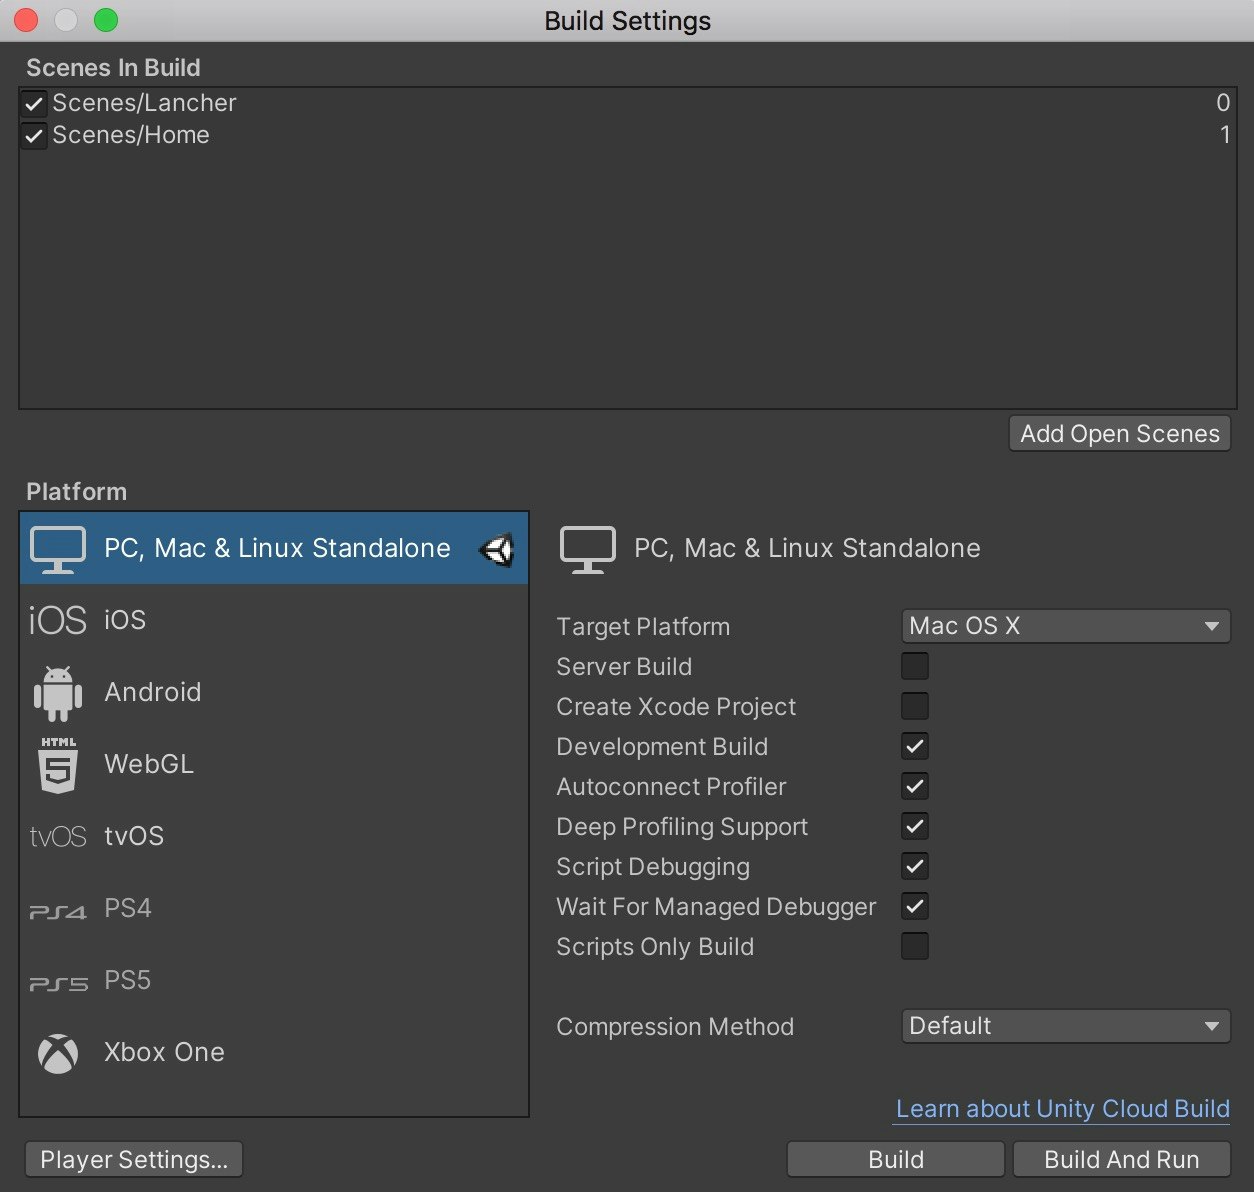Click the Autoconnect Profiler label
Viewport: 1254px width, 1192px height.
671,787
